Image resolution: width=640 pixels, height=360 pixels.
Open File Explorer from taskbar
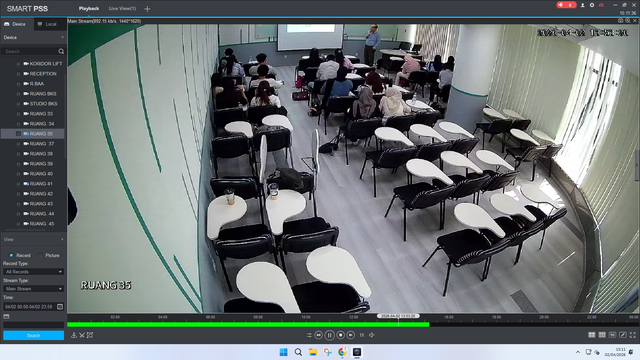pos(313,352)
